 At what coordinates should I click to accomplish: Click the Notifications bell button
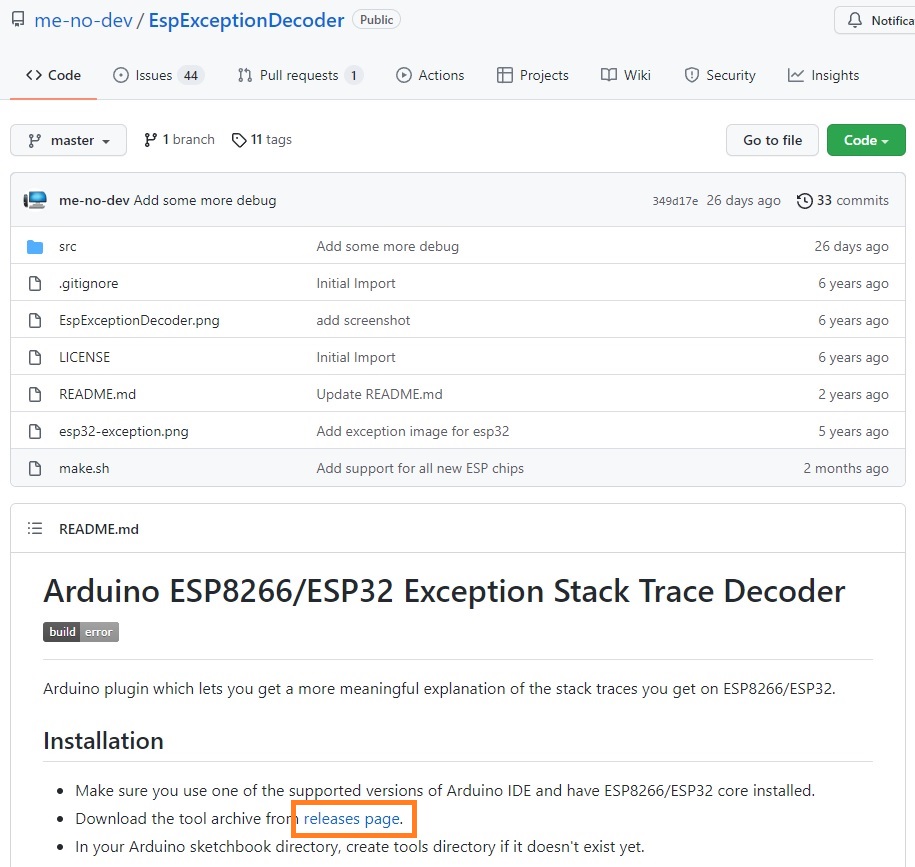[875, 20]
